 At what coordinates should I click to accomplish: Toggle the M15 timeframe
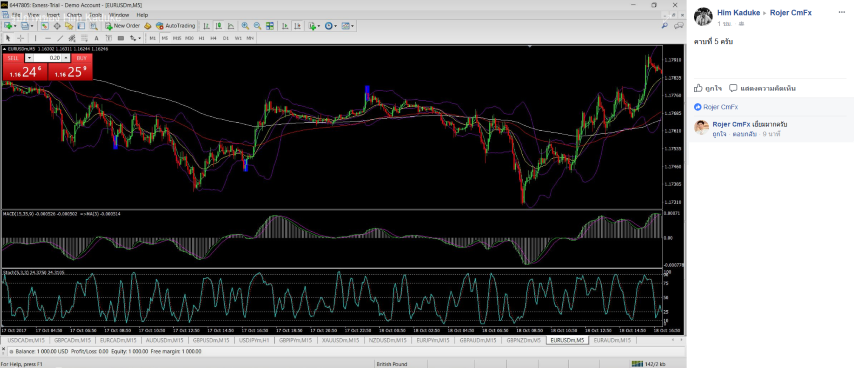pyautogui.click(x=176, y=38)
